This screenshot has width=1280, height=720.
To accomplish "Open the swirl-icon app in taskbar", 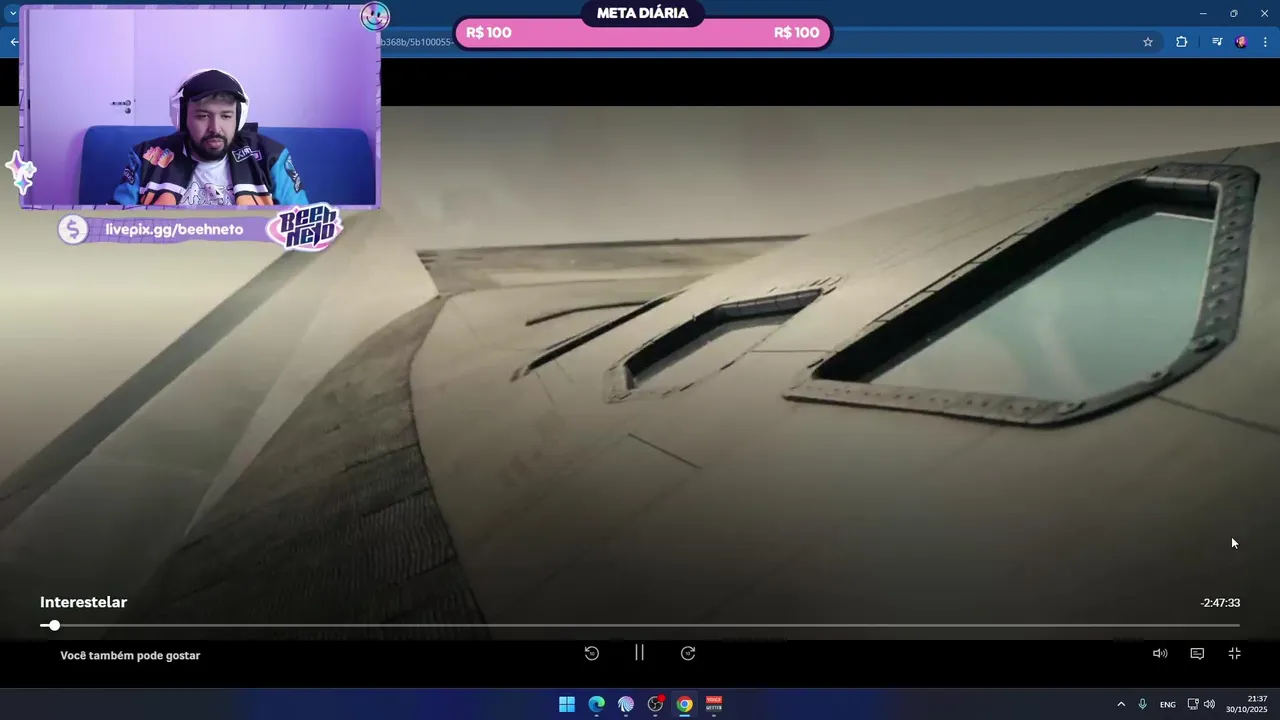I will pos(626,704).
